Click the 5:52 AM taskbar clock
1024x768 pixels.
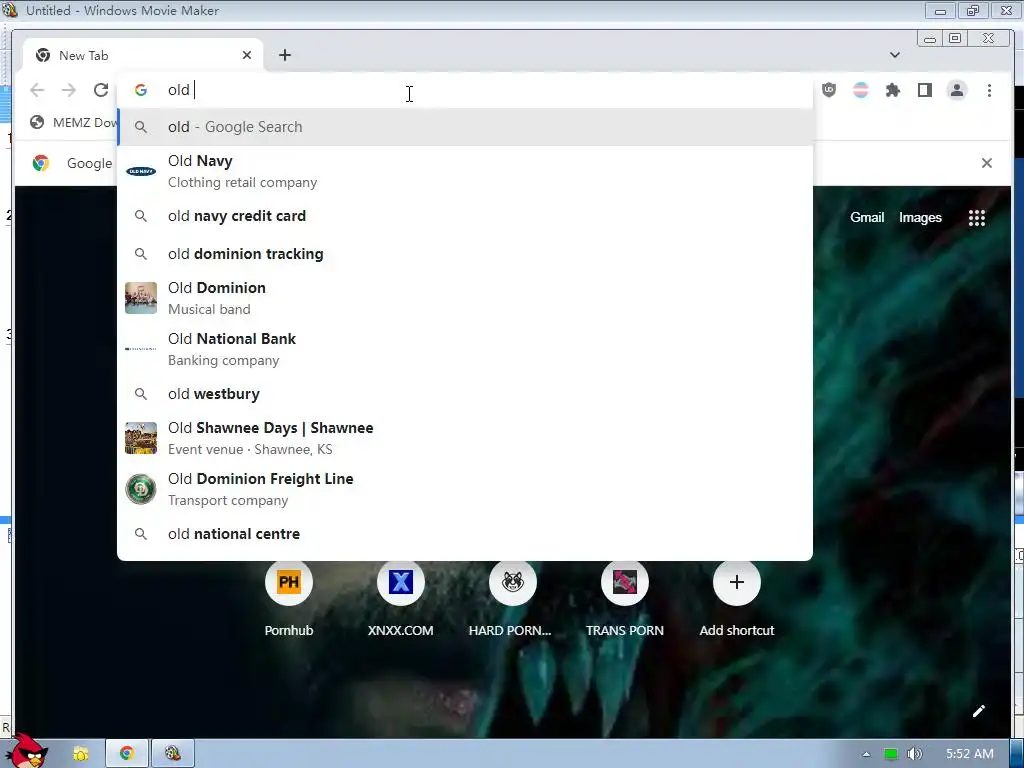pyautogui.click(x=970, y=754)
